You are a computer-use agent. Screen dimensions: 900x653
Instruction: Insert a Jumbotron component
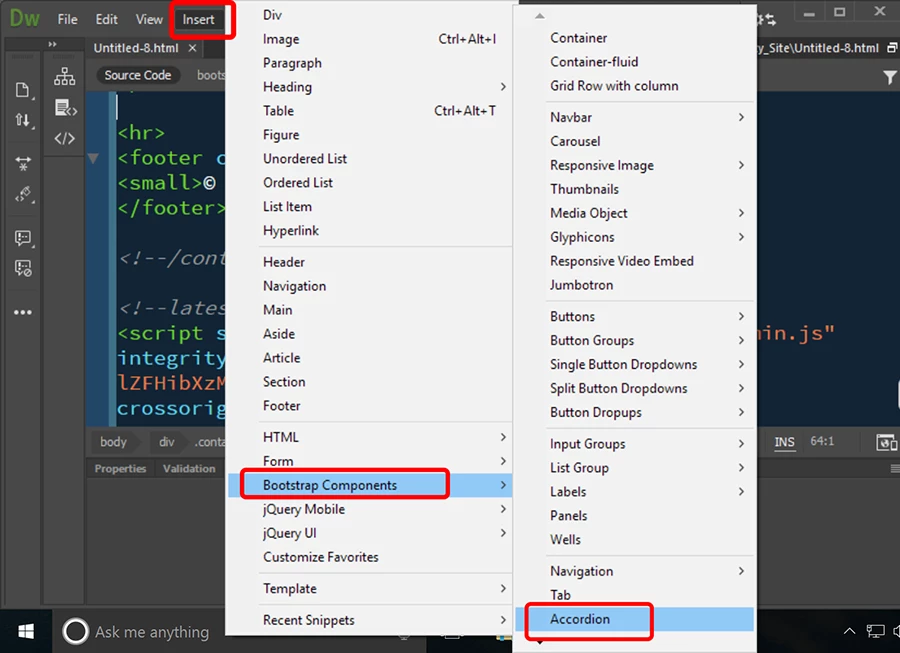click(x=634, y=285)
